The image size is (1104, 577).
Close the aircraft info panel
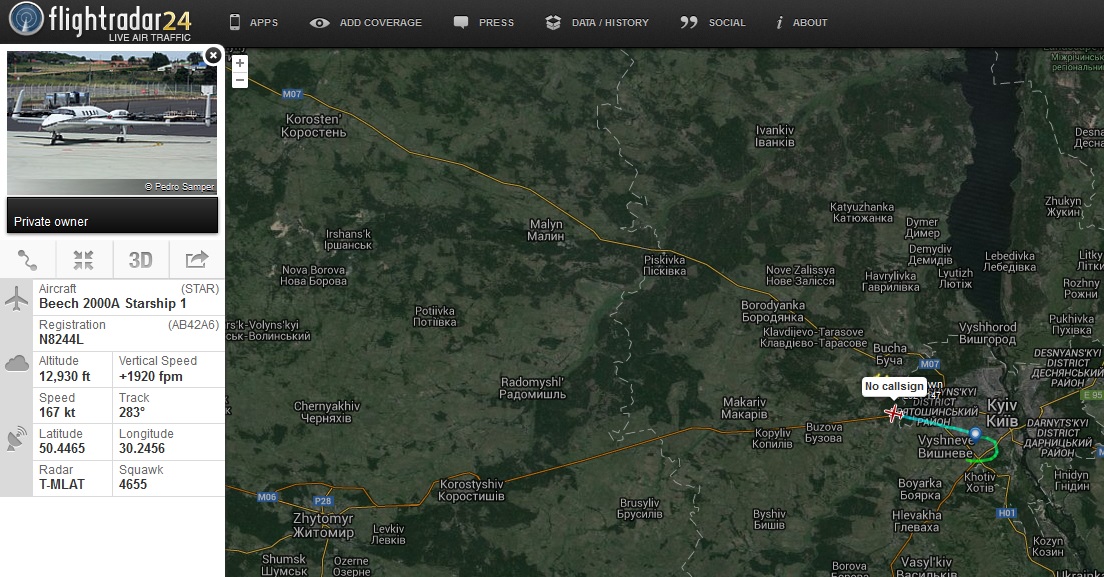pos(212,55)
